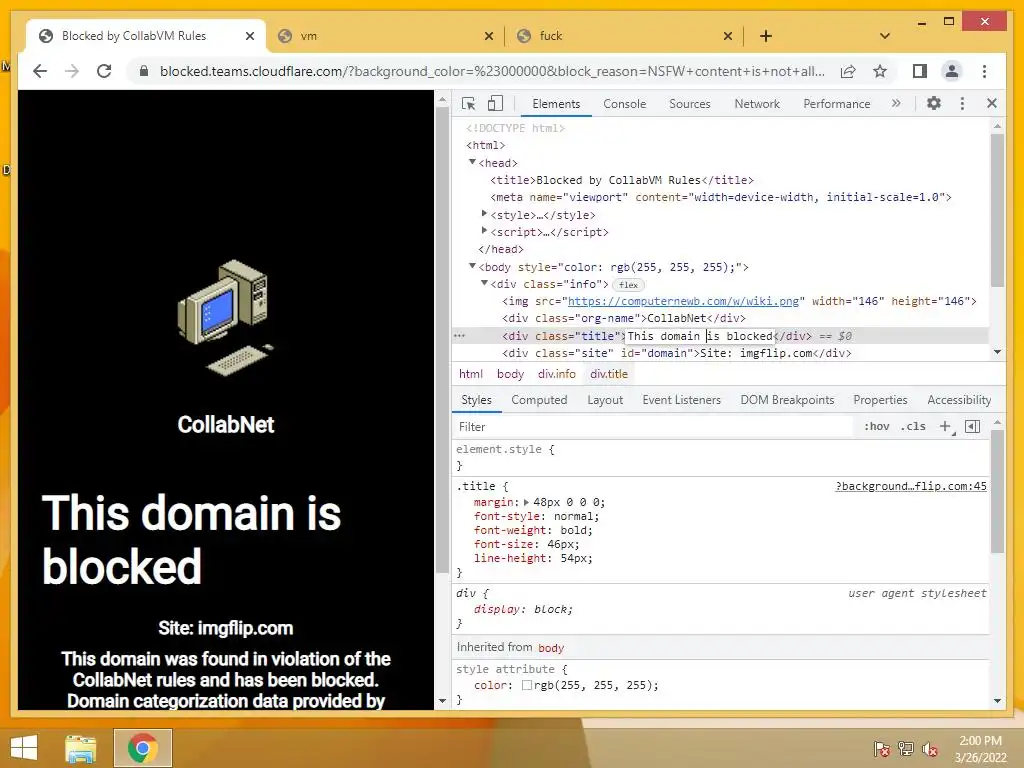Open the DevTools Sources tab

coord(690,104)
